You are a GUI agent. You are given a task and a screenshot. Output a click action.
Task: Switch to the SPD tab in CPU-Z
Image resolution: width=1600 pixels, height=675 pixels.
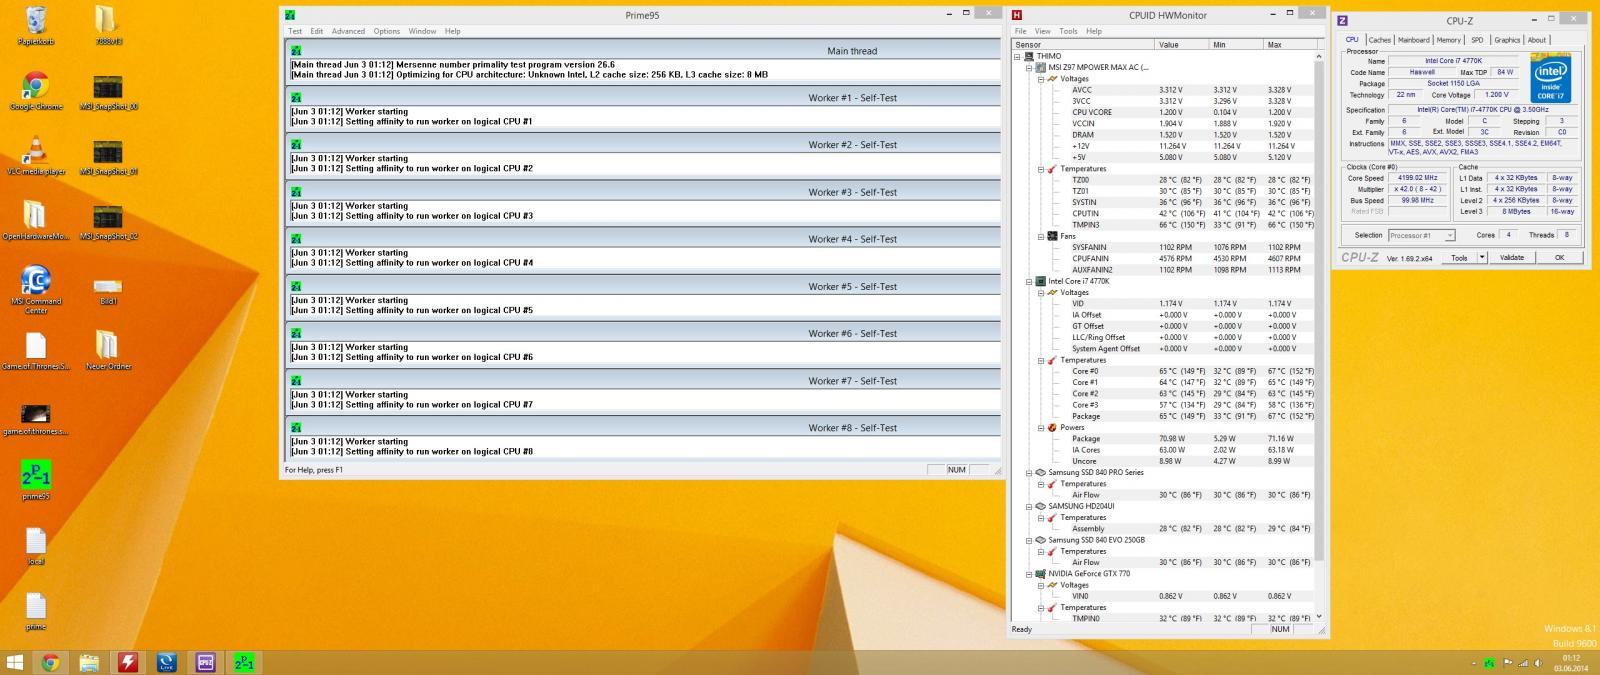[x=1477, y=40]
